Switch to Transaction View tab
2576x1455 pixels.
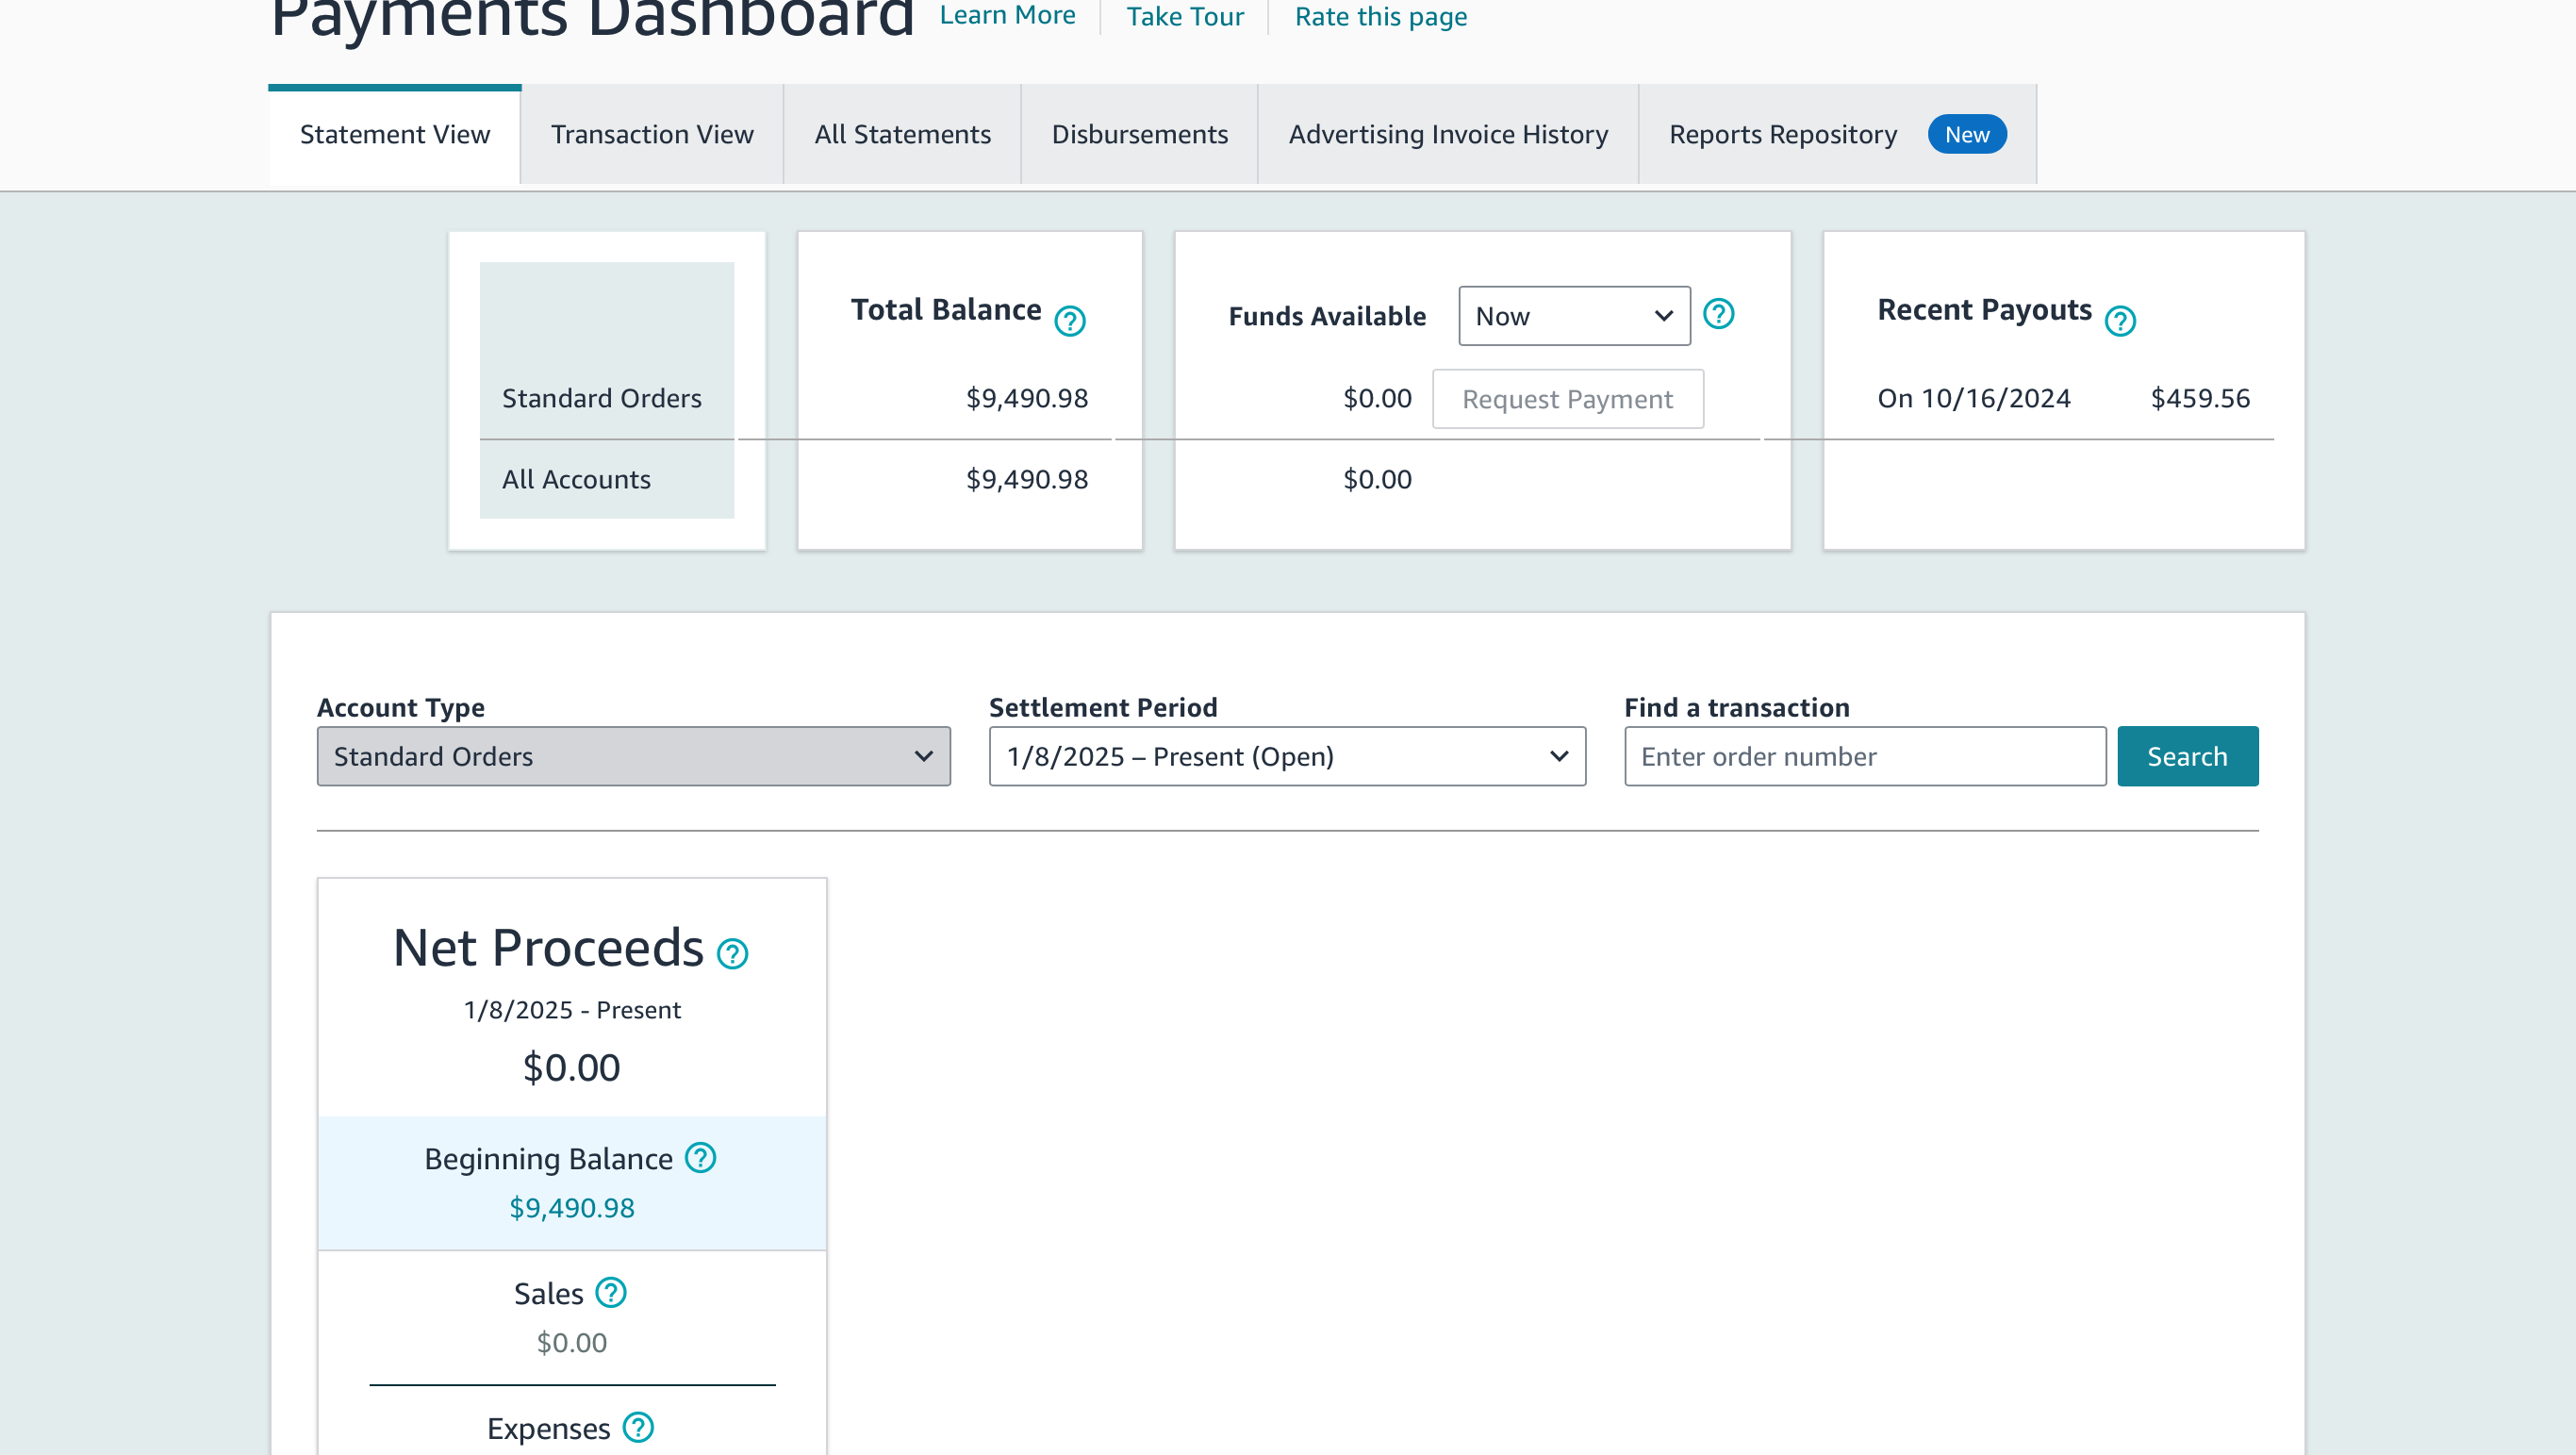pyautogui.click(x=652, y=135)
